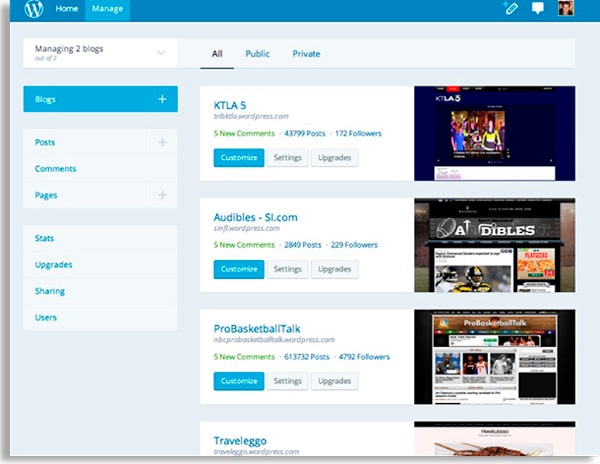Image resolution: width=600 pixels, height=464 pixels.
Task: Click the sinfl.wordpress.com address
Action: tap(246, 228)
